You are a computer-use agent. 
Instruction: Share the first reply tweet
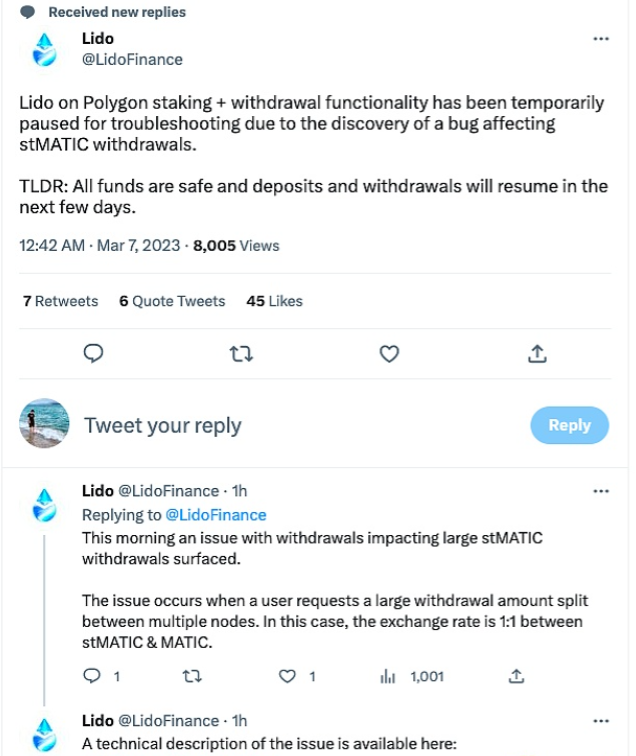[x=516, y=677]
